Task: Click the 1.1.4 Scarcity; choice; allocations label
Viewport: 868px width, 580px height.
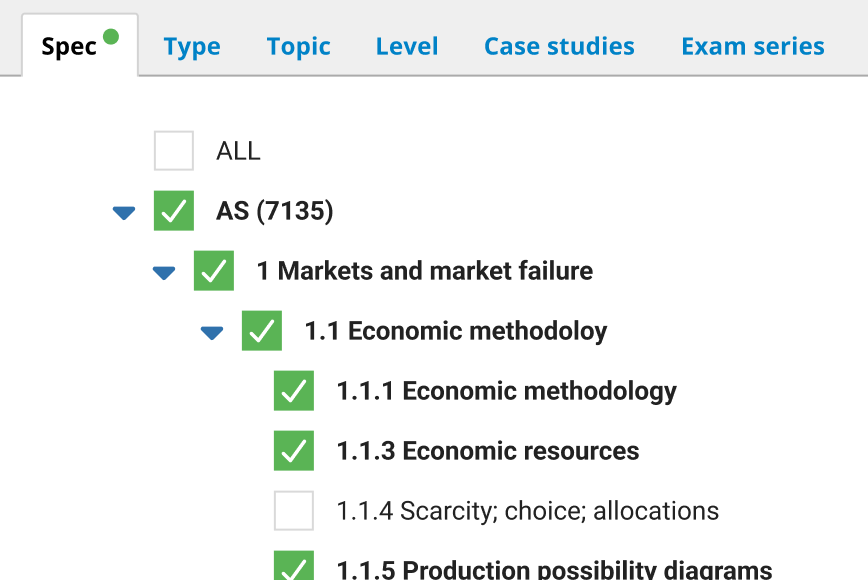Action: click(528, 511)
